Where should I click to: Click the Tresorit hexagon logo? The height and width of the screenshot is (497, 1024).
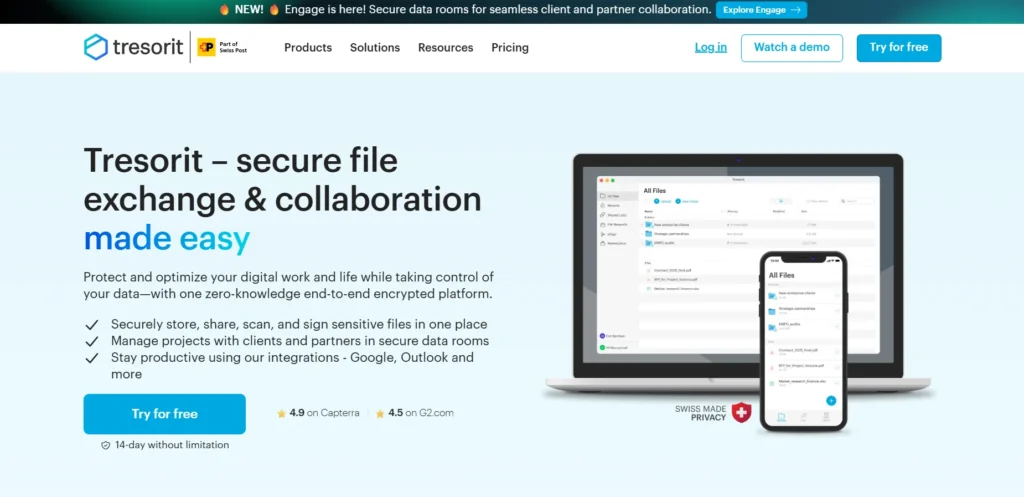click(x=95, y=47)
